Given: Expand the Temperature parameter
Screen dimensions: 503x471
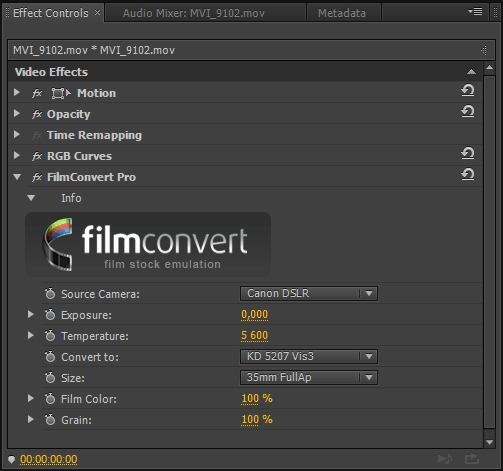Looking at the screenshot, I should click(31, 335).
